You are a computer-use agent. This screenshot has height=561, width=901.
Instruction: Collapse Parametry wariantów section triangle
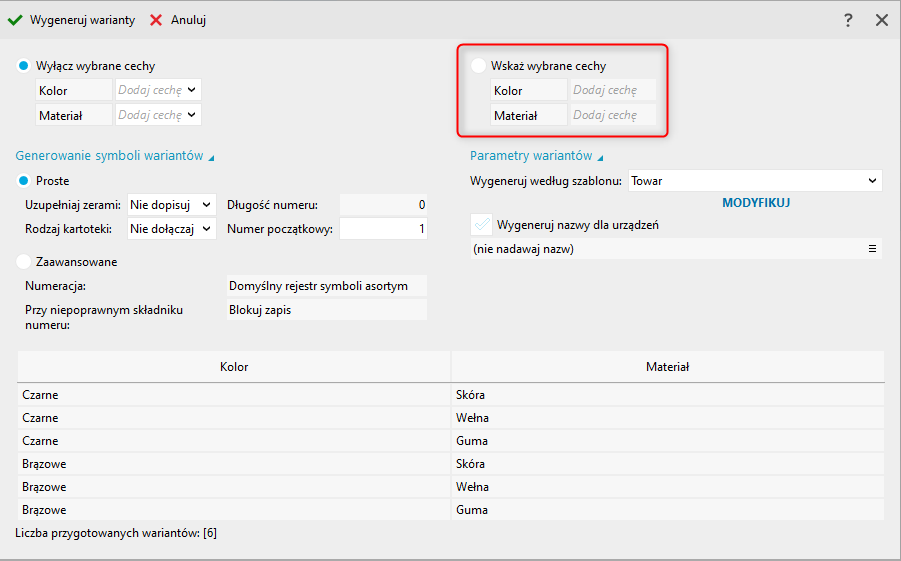click(x=601, y=157)
